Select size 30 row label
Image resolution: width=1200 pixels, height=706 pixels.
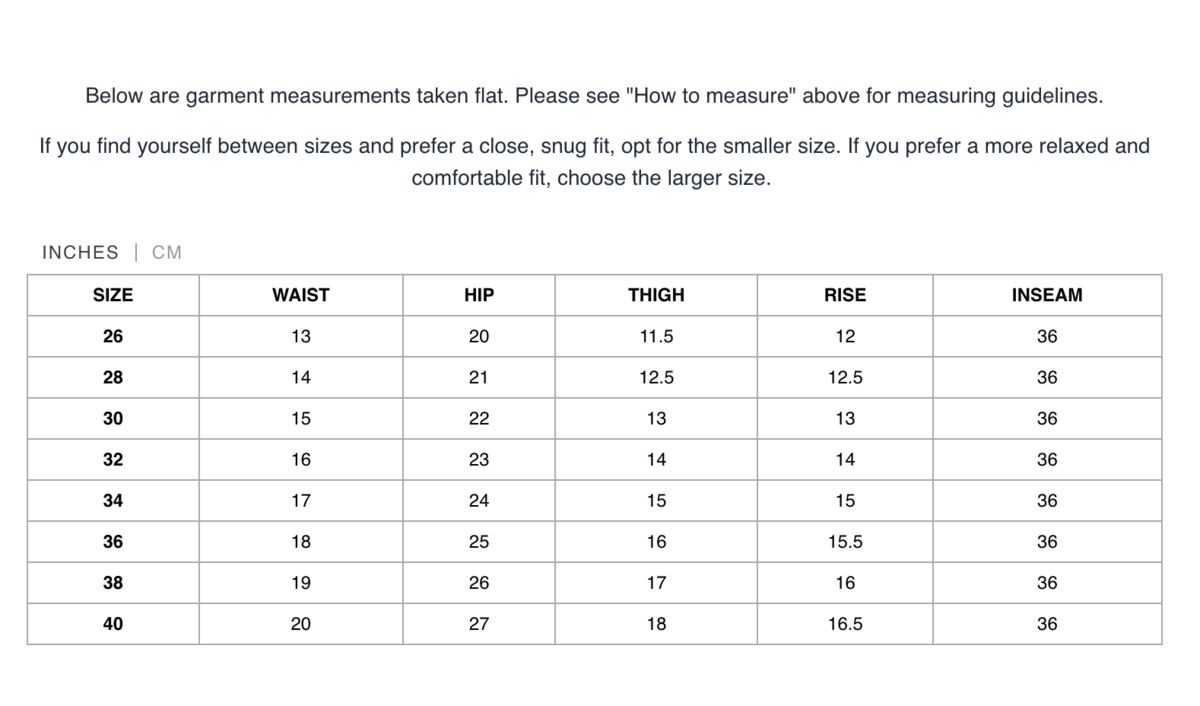coord(113,419)
